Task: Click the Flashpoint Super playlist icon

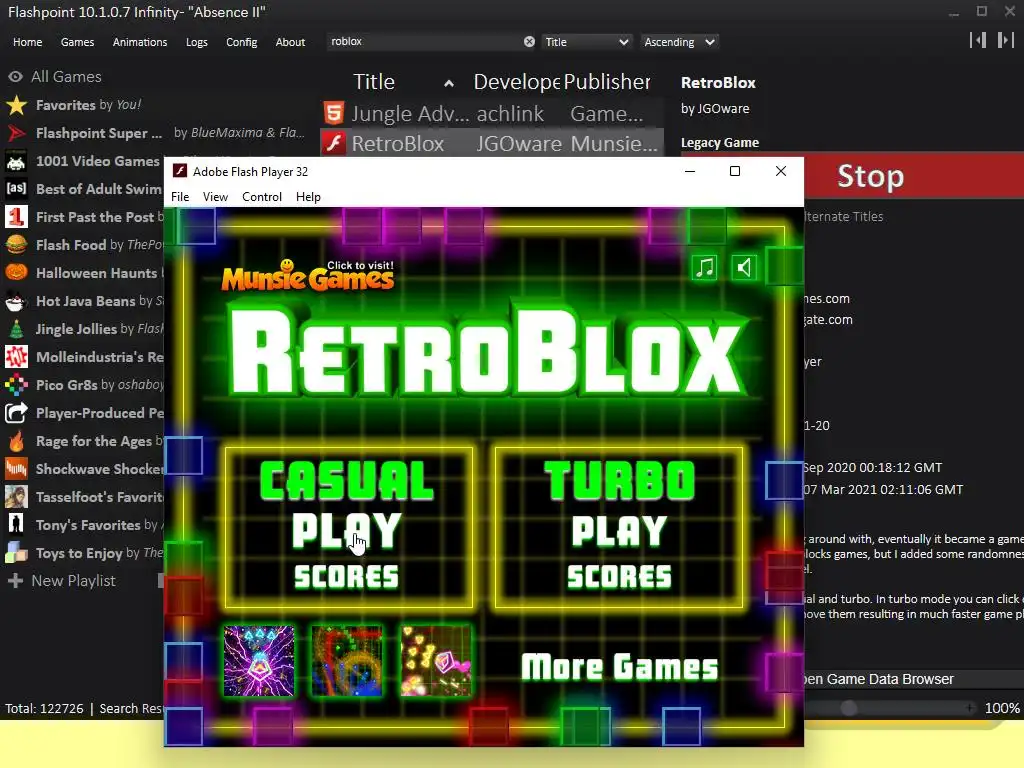Action: click(x=16, y=133)
